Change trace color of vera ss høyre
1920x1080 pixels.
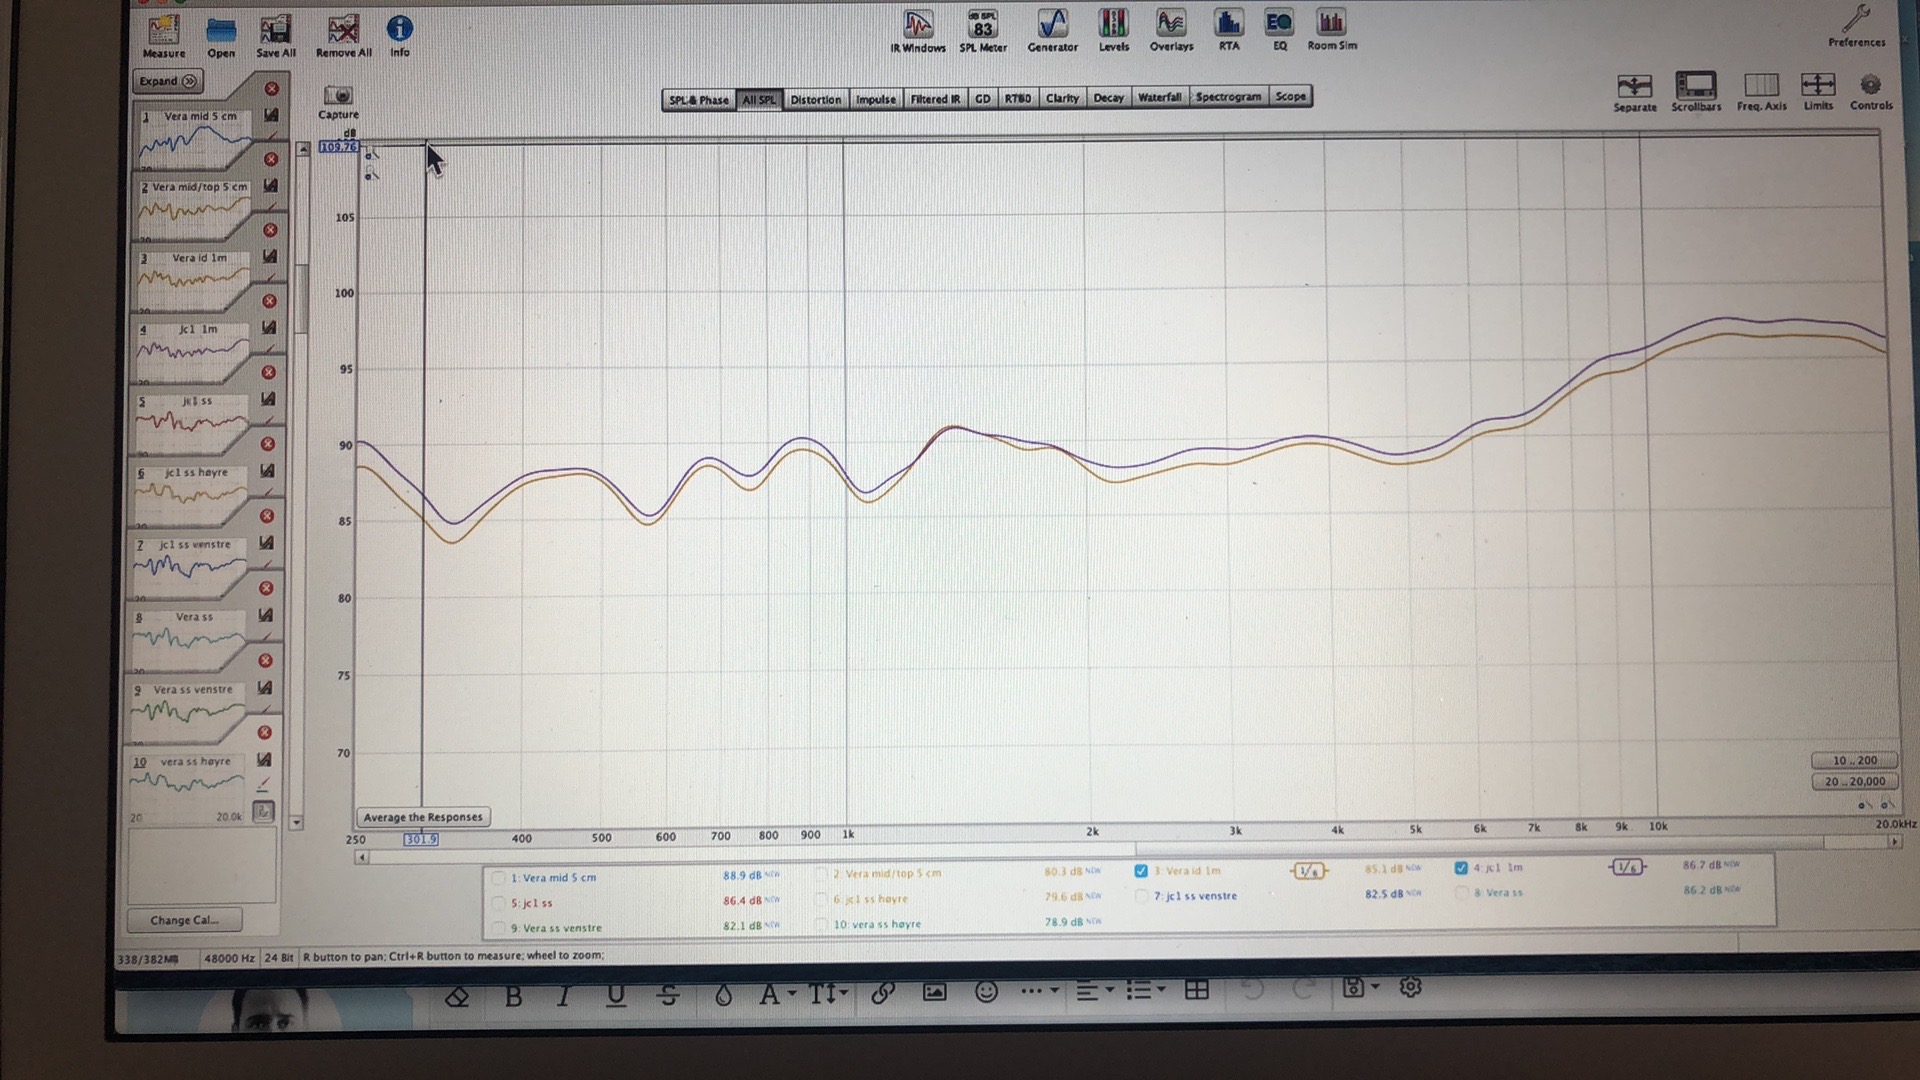pyautogui.click(x=264, y=785)
